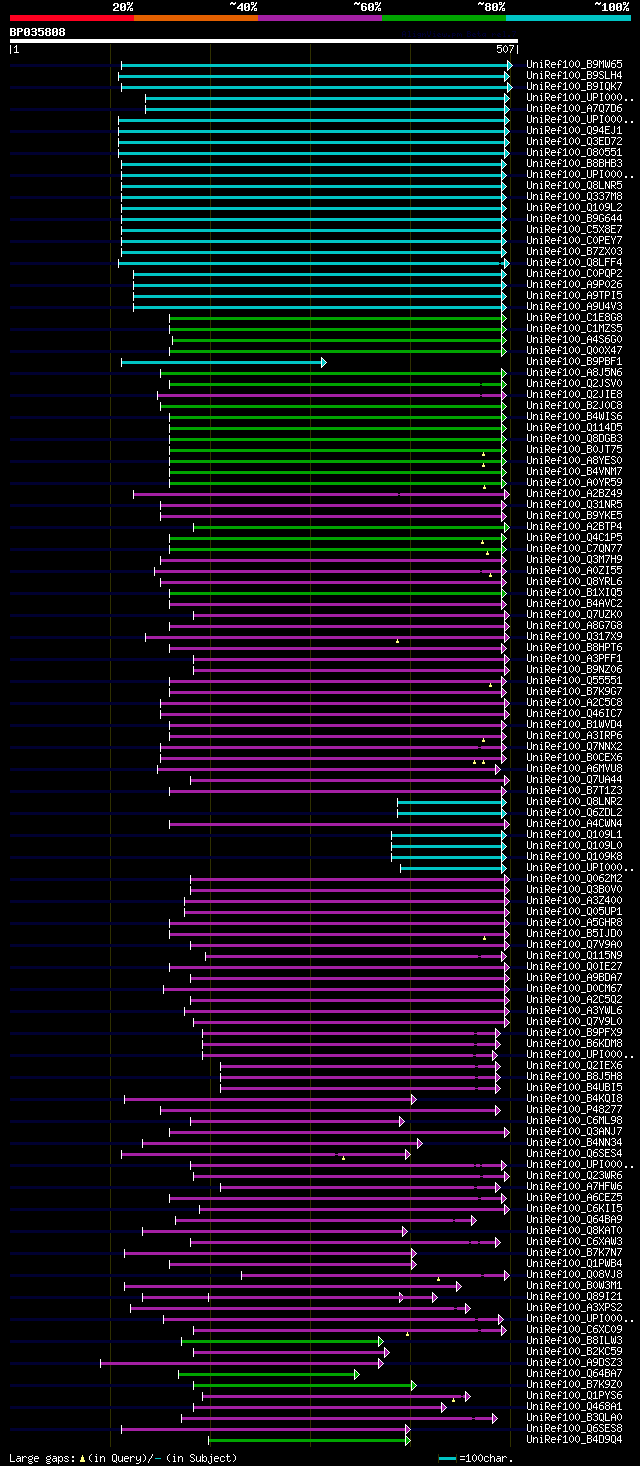Click the cyan ~100% identity legend segment
This screenshot has width=640, height=1466.
[568, 18]
